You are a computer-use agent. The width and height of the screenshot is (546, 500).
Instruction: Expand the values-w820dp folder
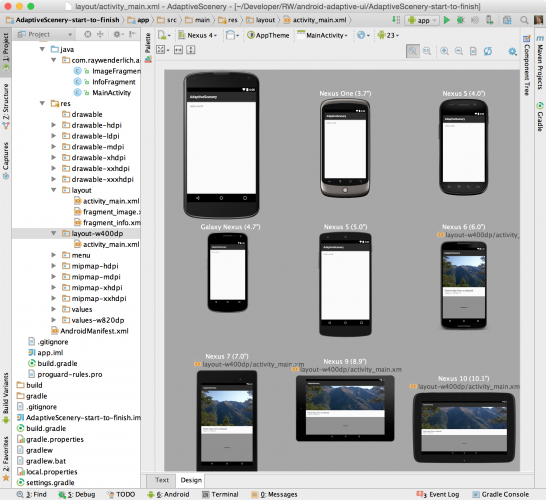point(53,320)
